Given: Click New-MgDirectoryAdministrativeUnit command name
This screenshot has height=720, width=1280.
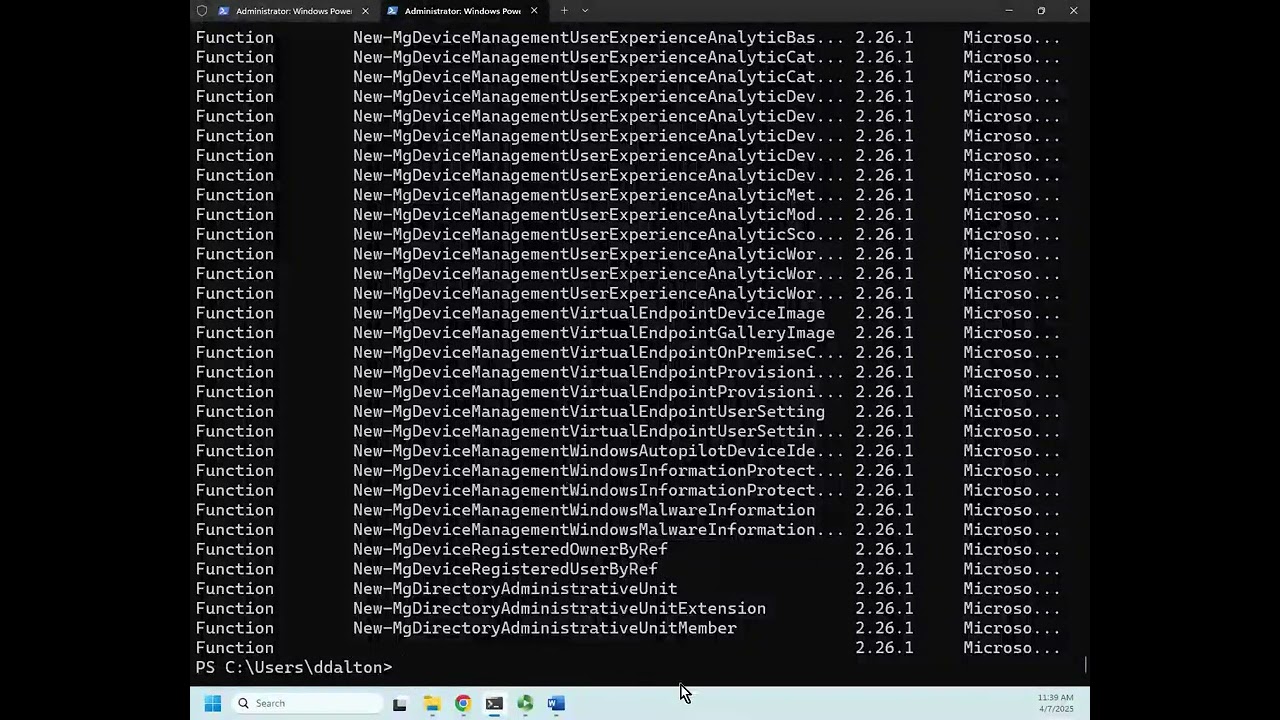Looking at the screenshot, I should [515, 589].
